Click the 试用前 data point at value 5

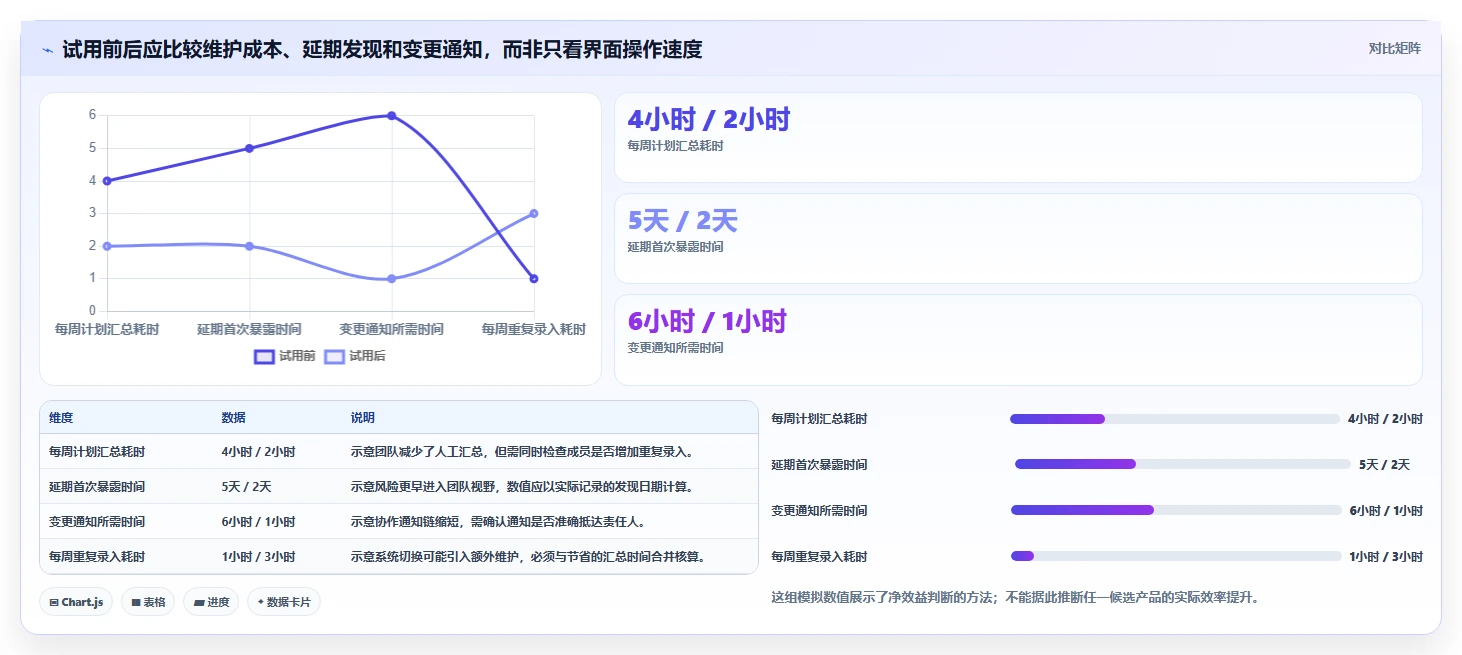[x=249, y=148]
